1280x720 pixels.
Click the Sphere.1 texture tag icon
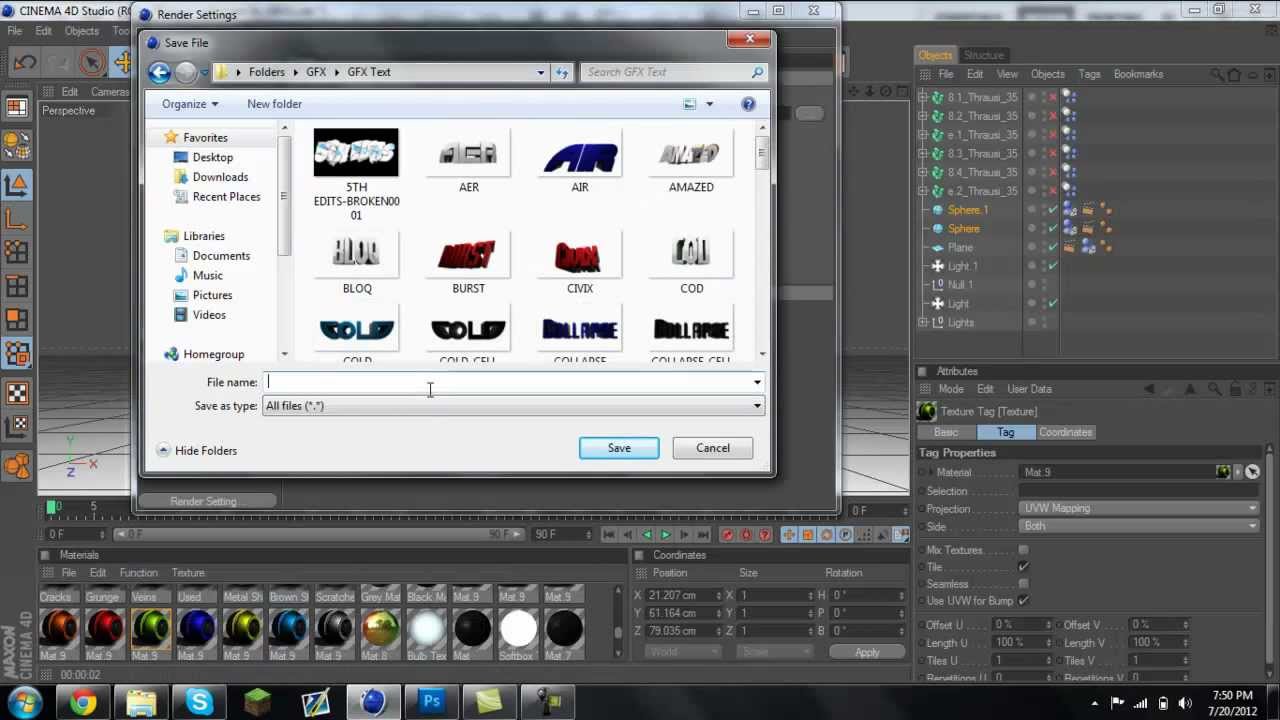pyautogui.click(x=1069, y=210)
